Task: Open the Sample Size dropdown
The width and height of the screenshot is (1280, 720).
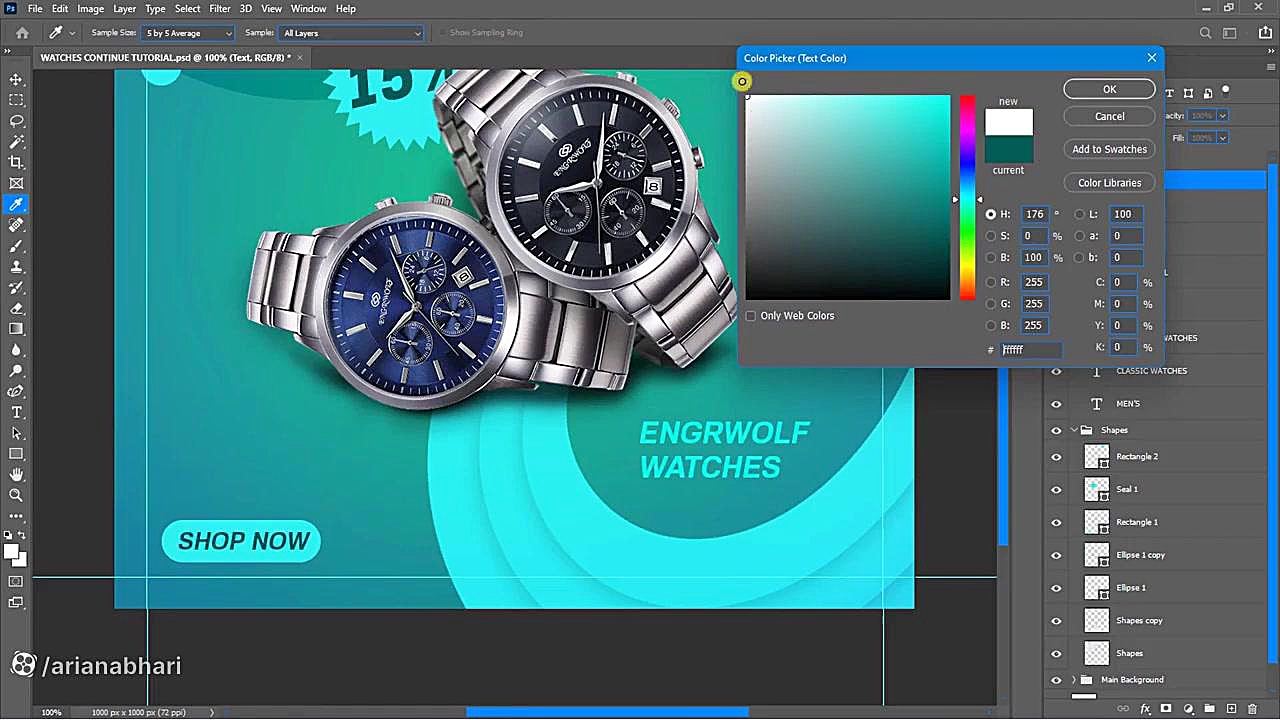Action: click(188, 33)
